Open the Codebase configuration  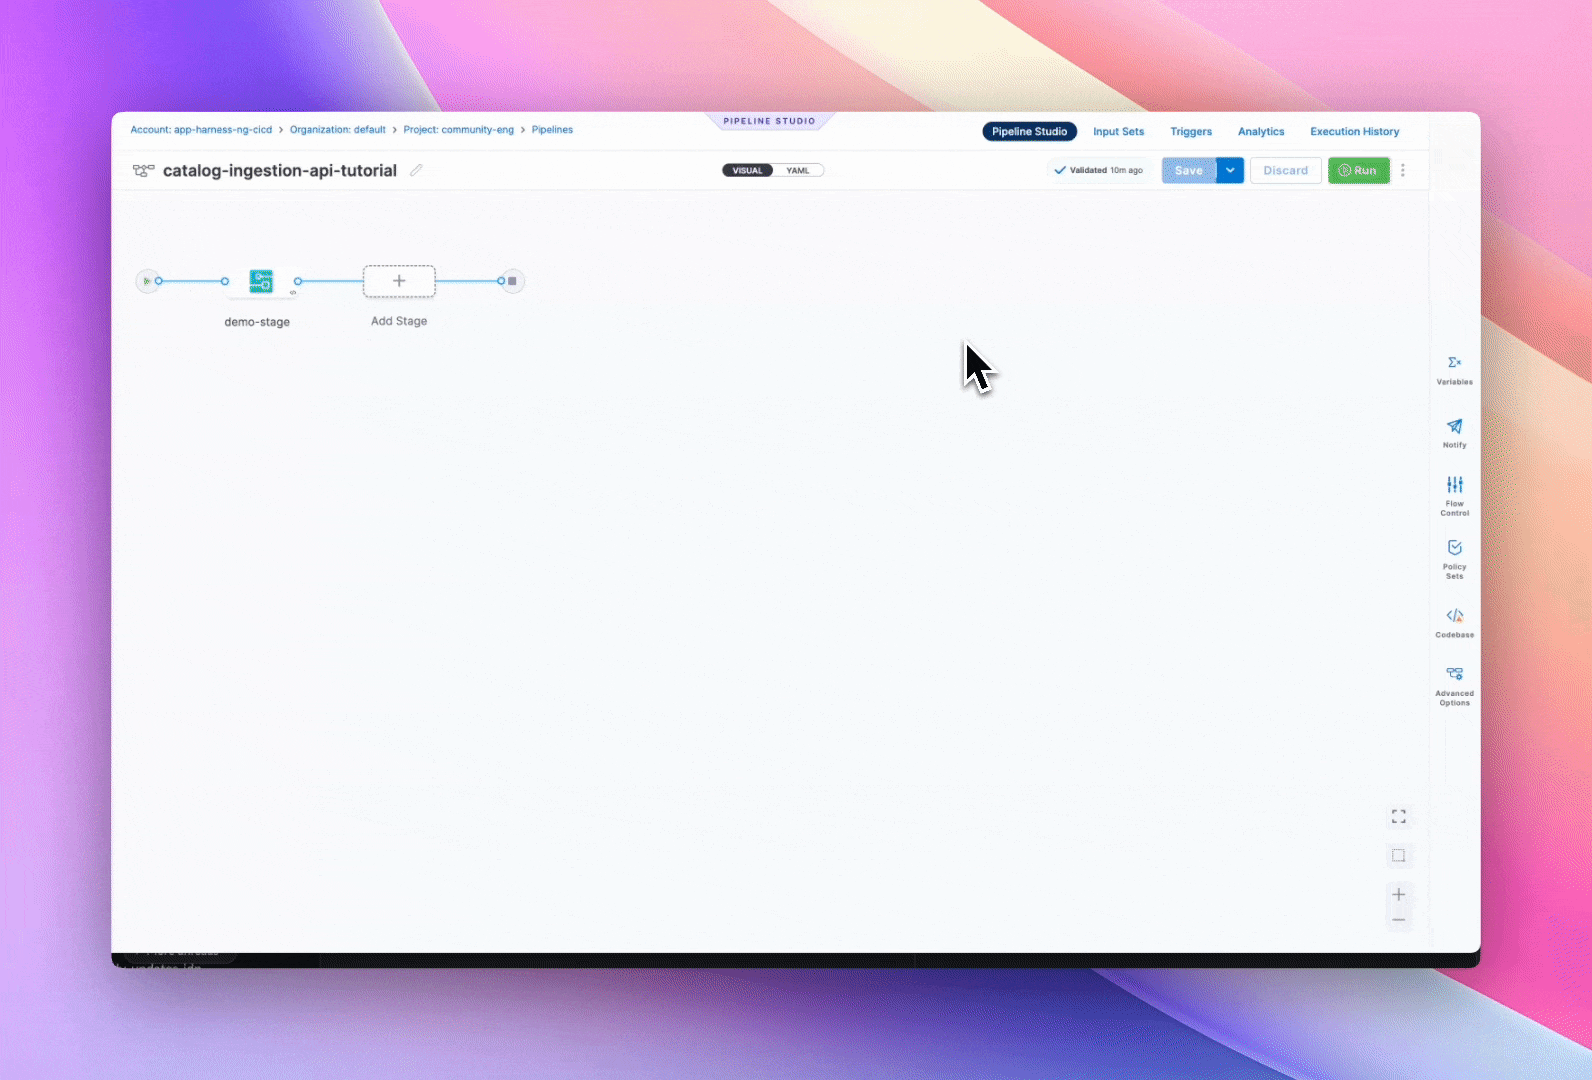1454,617
